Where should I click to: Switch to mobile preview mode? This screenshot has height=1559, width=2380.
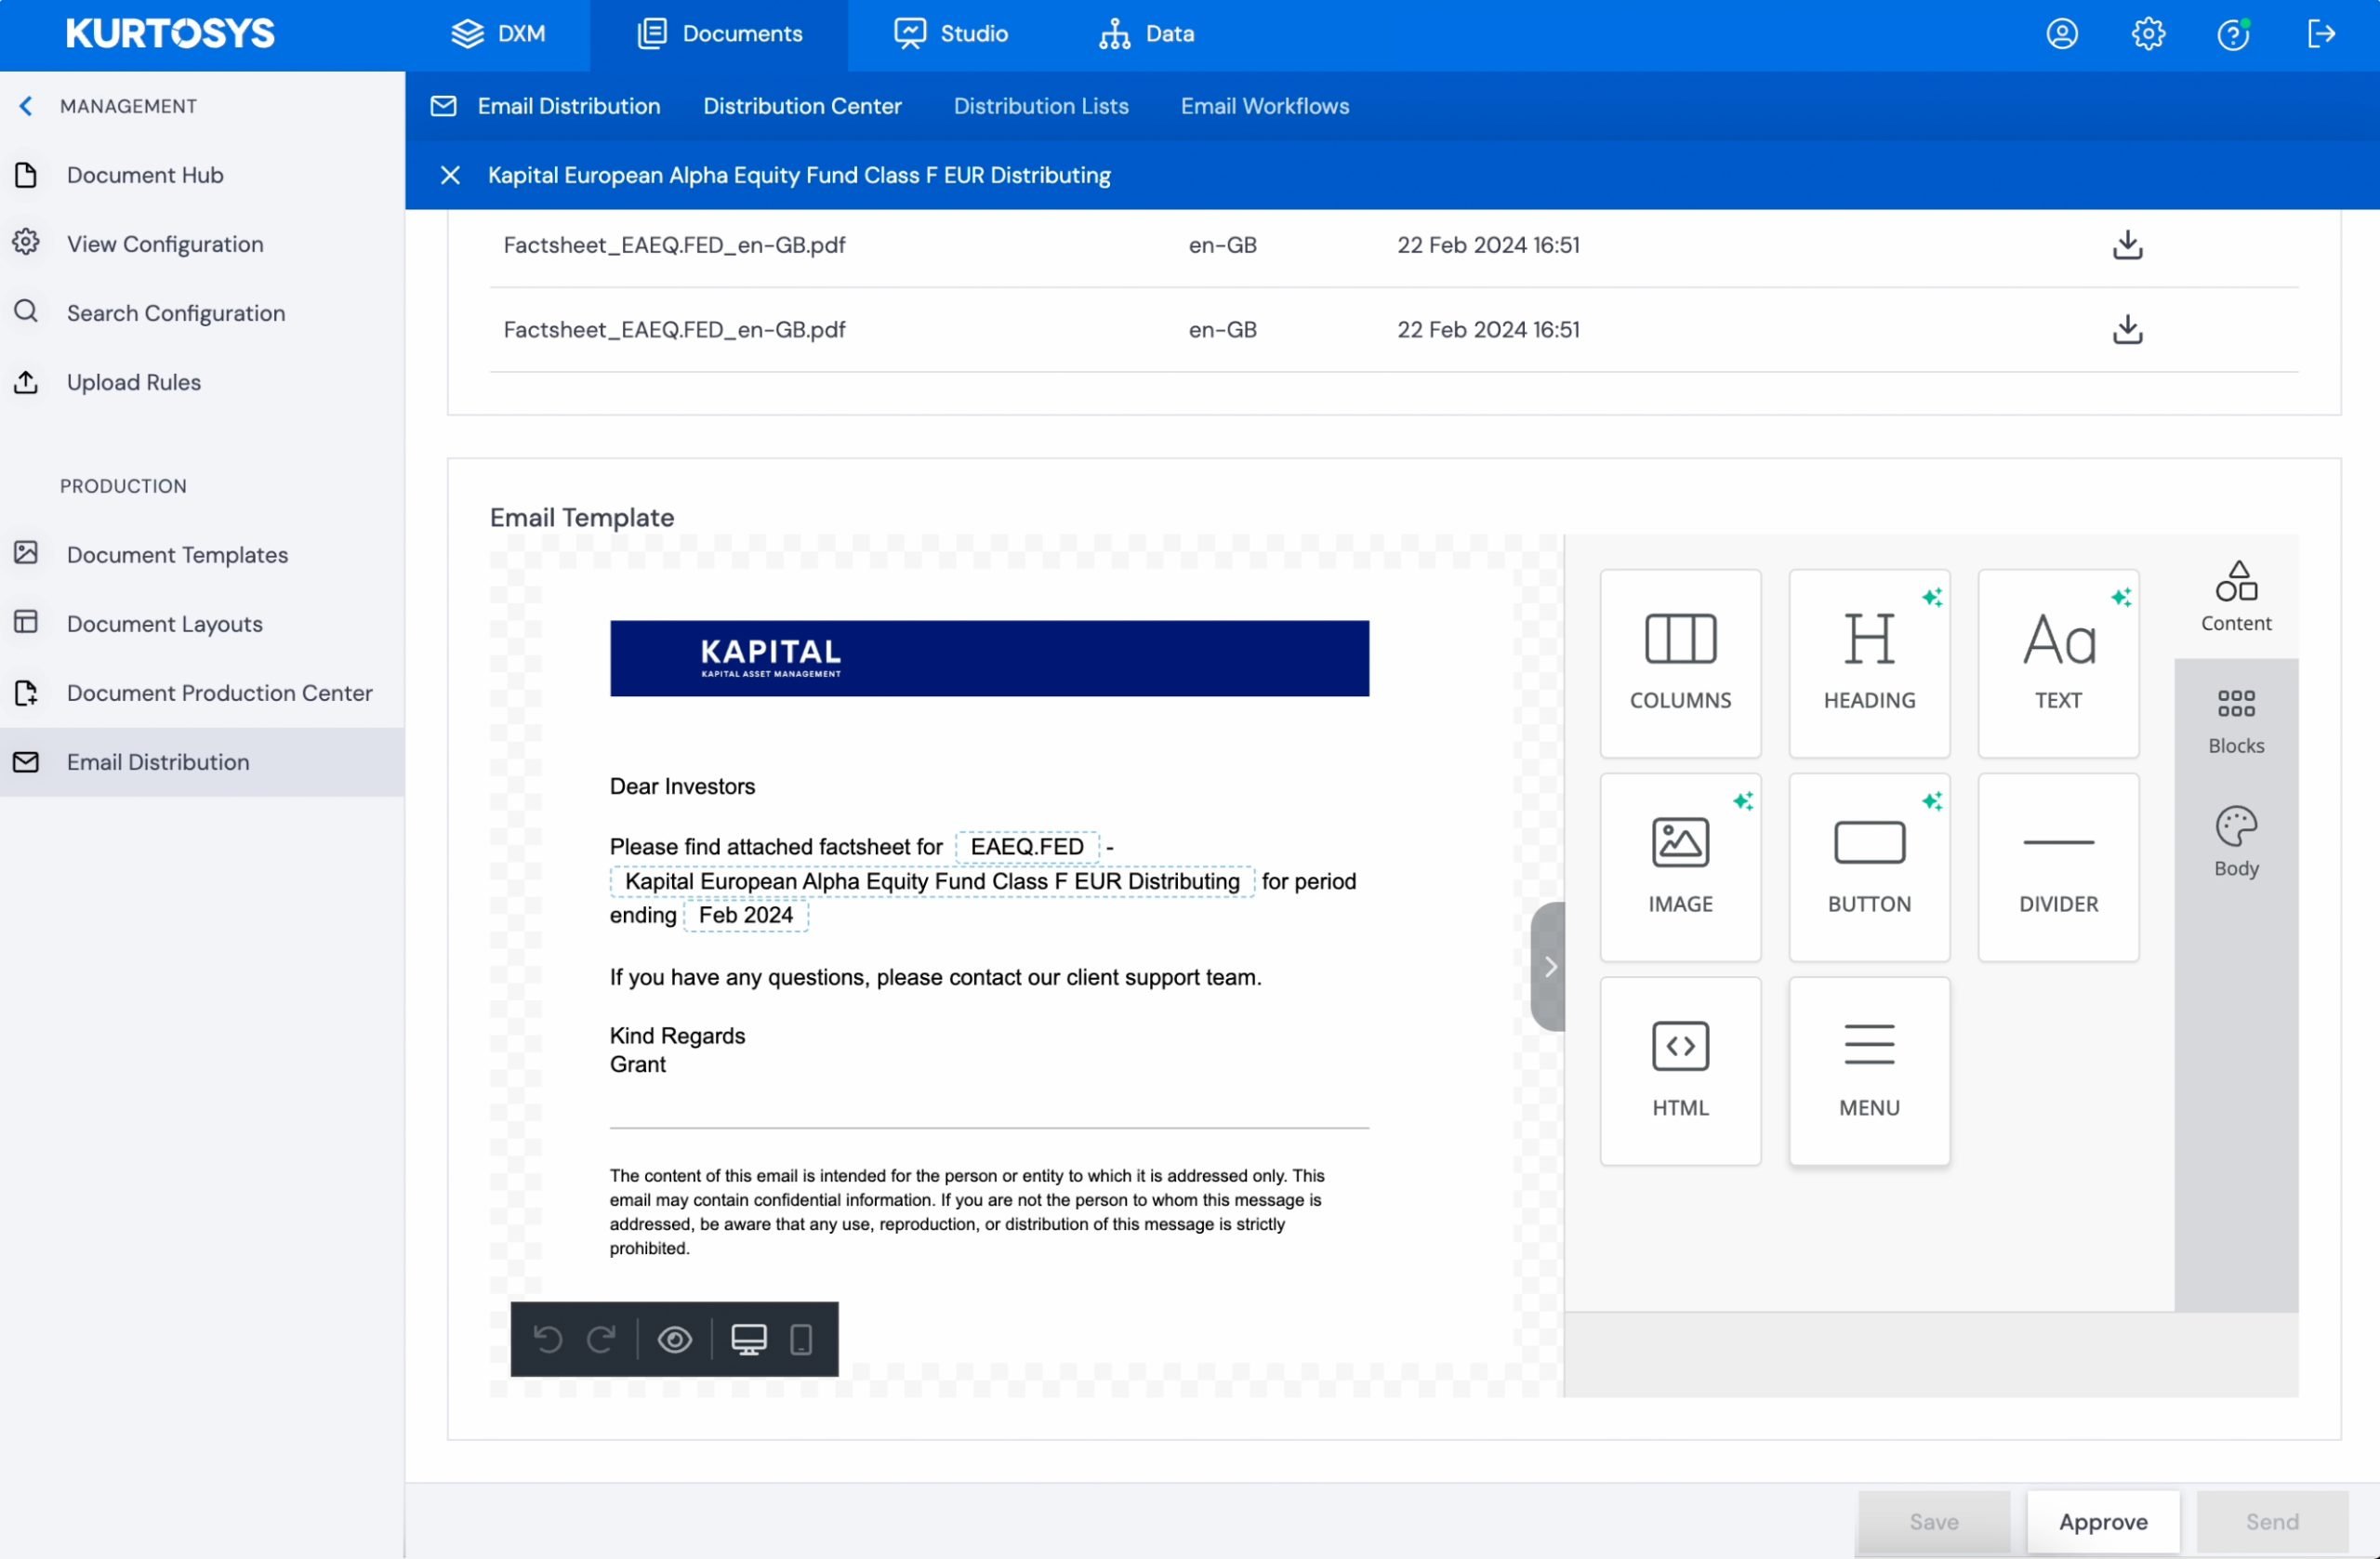coord(800,1338)
